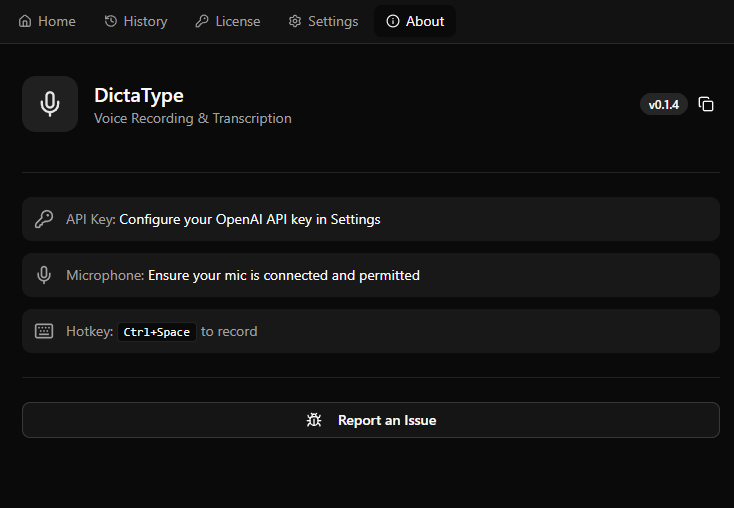
Task: Switch to the Home tab
Action: pyautogui.click(x=47, y=21)
